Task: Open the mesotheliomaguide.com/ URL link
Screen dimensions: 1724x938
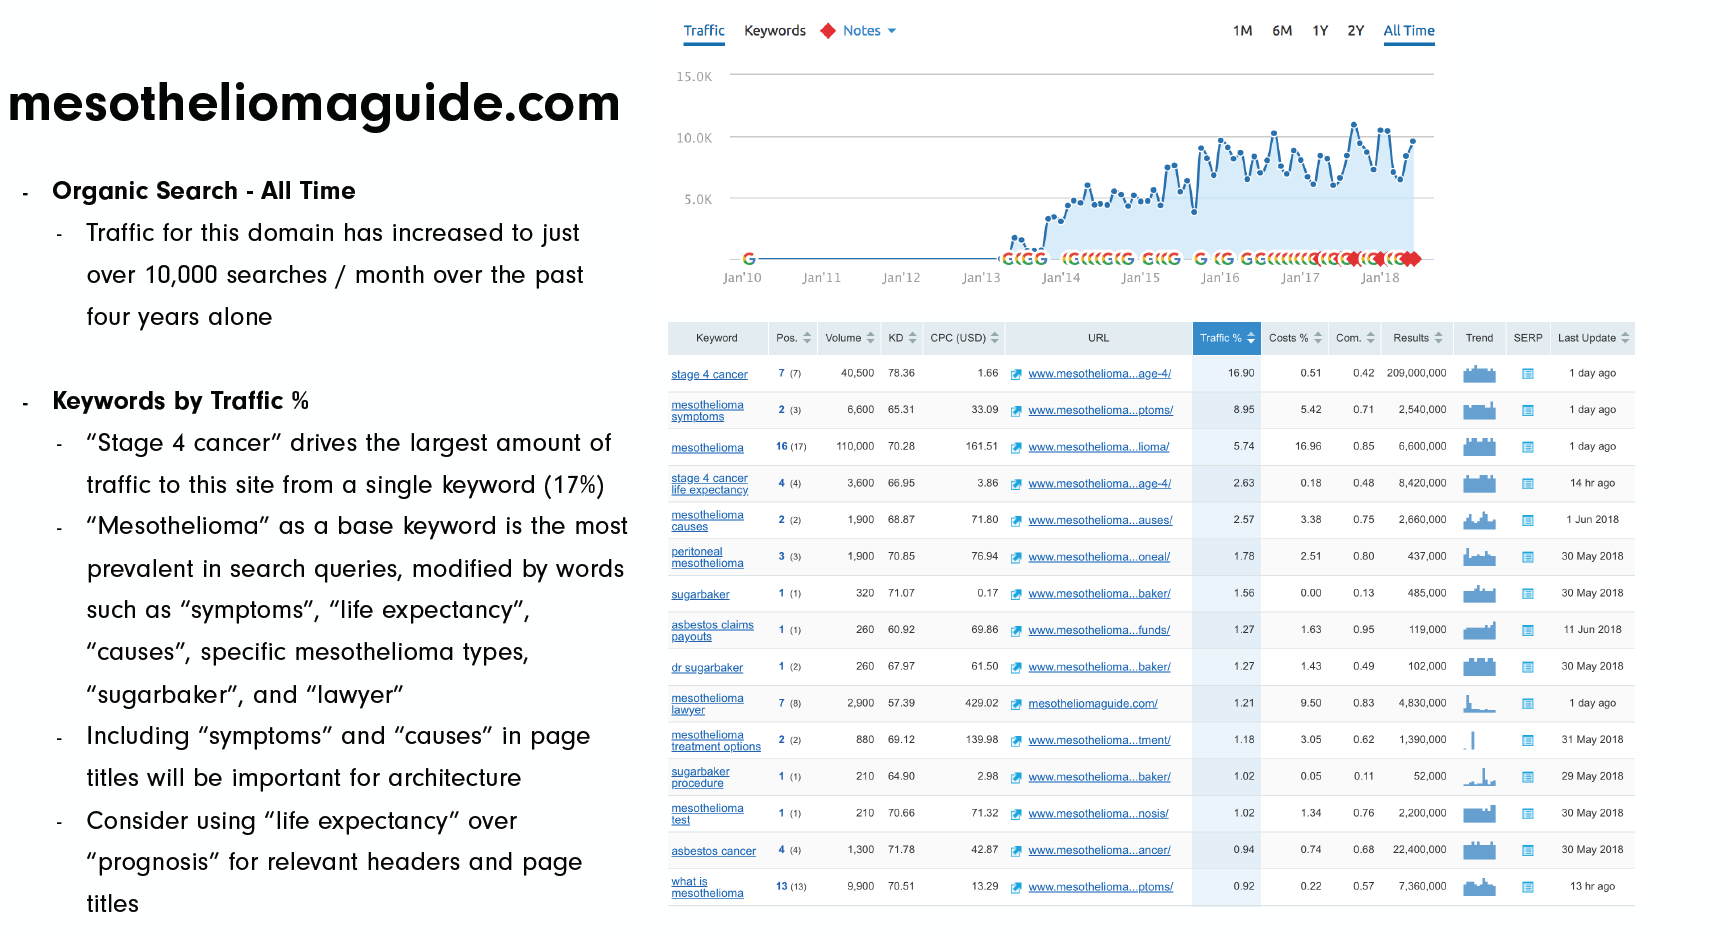Action: (x=1093, y=704)
